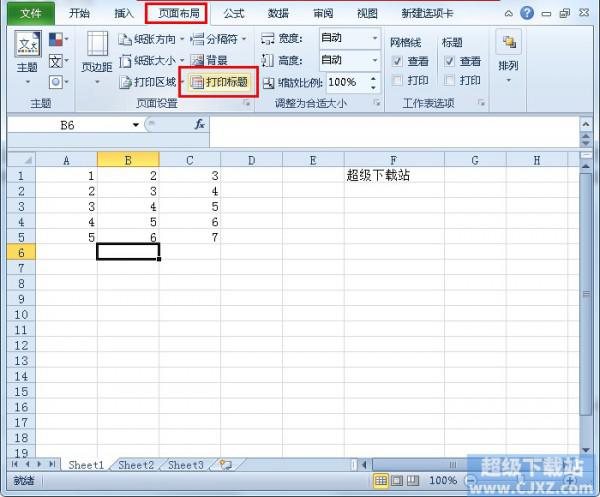Open the File (文件) tab
This screenshot has height=497, width=600.
pos(31,14)
